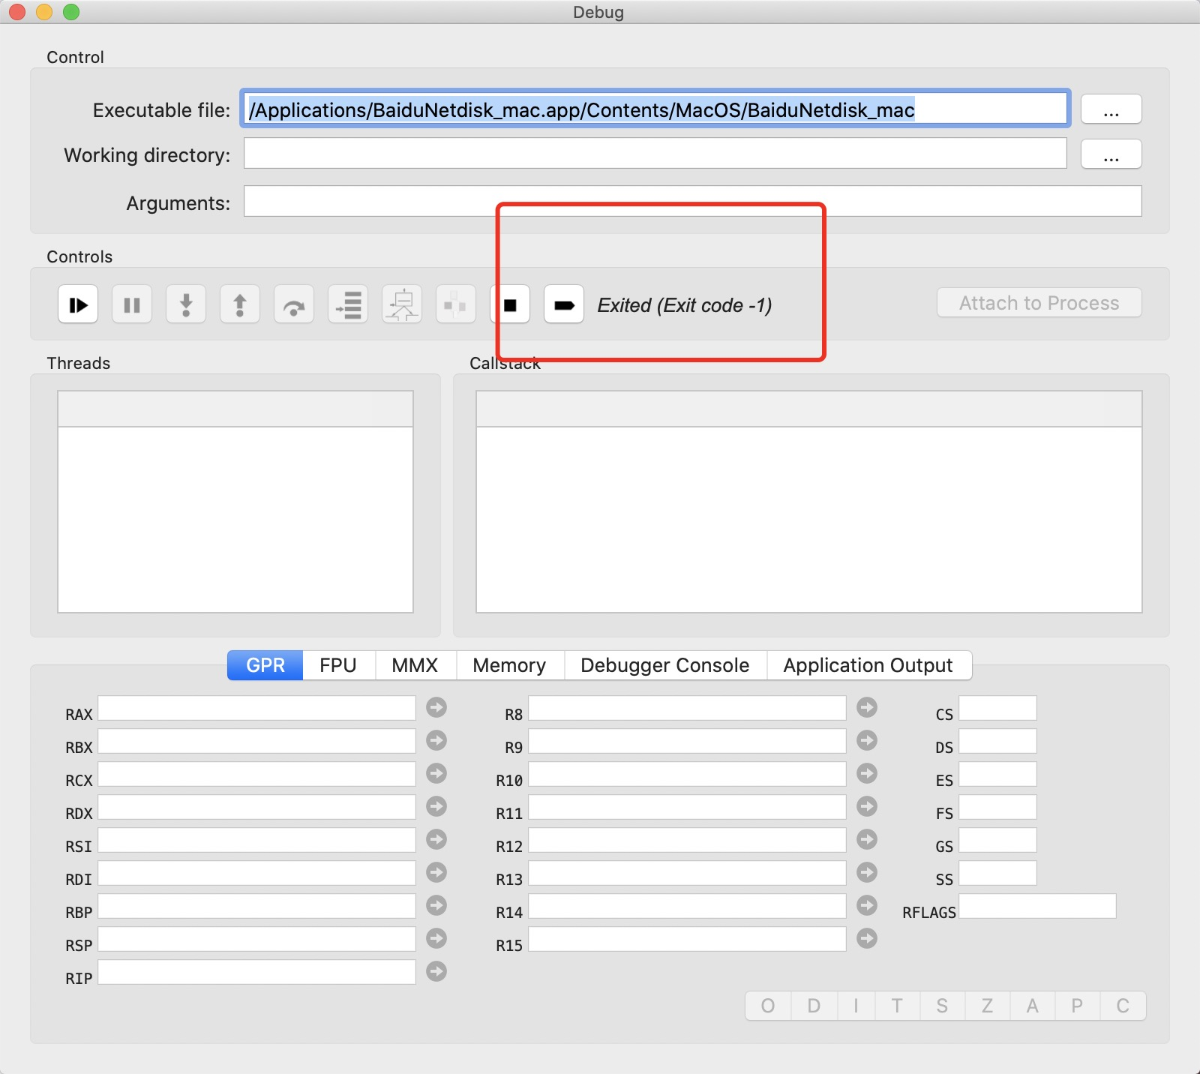Click the arrow icon next to R10
This screenshot has height=1074, width=1200.
(x=868, y=774)
